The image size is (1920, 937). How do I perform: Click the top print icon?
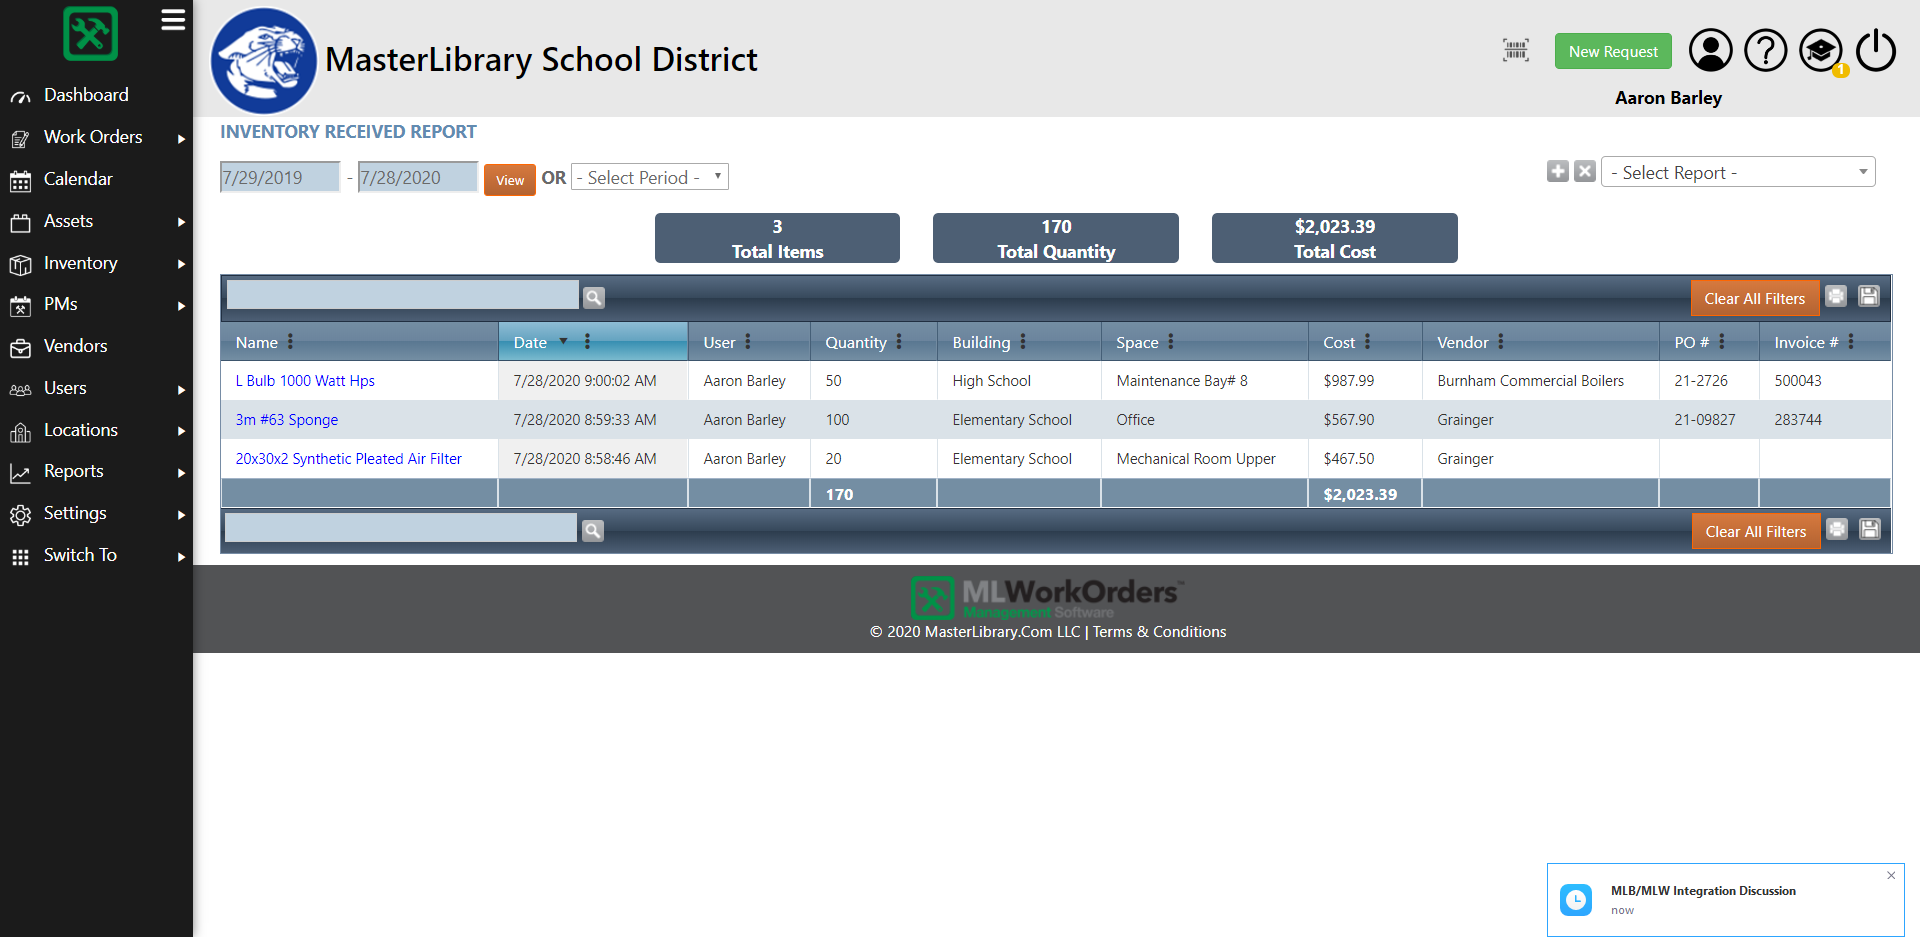point(1836,296)
